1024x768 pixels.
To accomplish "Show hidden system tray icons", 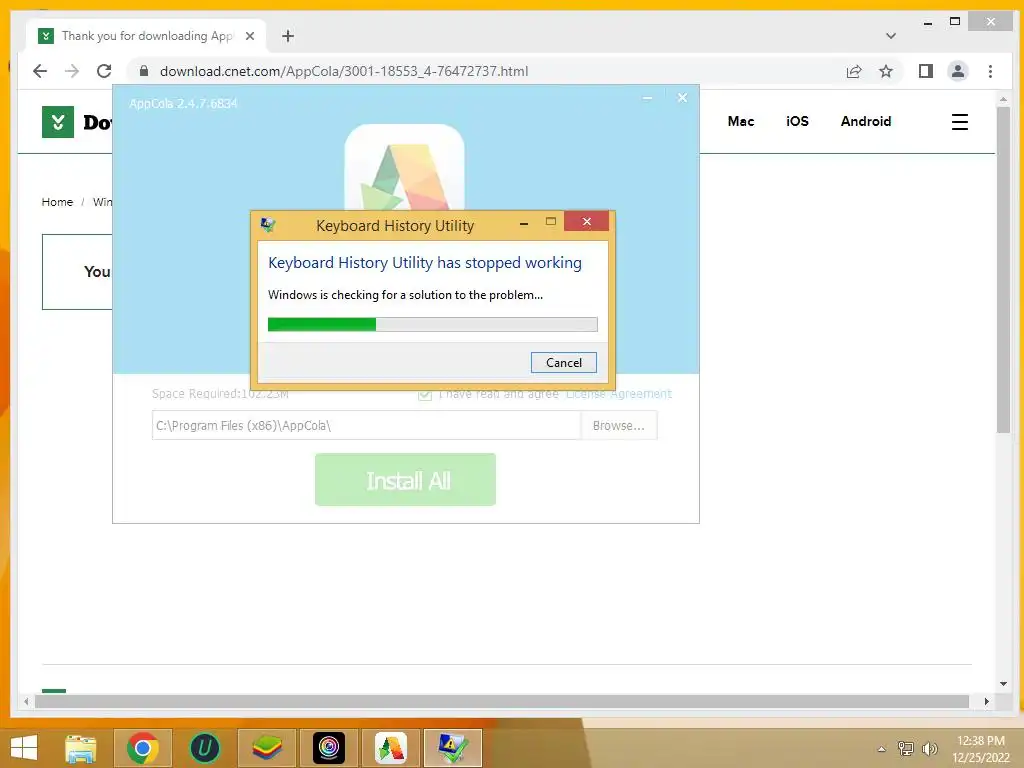I will click(882, 749).
